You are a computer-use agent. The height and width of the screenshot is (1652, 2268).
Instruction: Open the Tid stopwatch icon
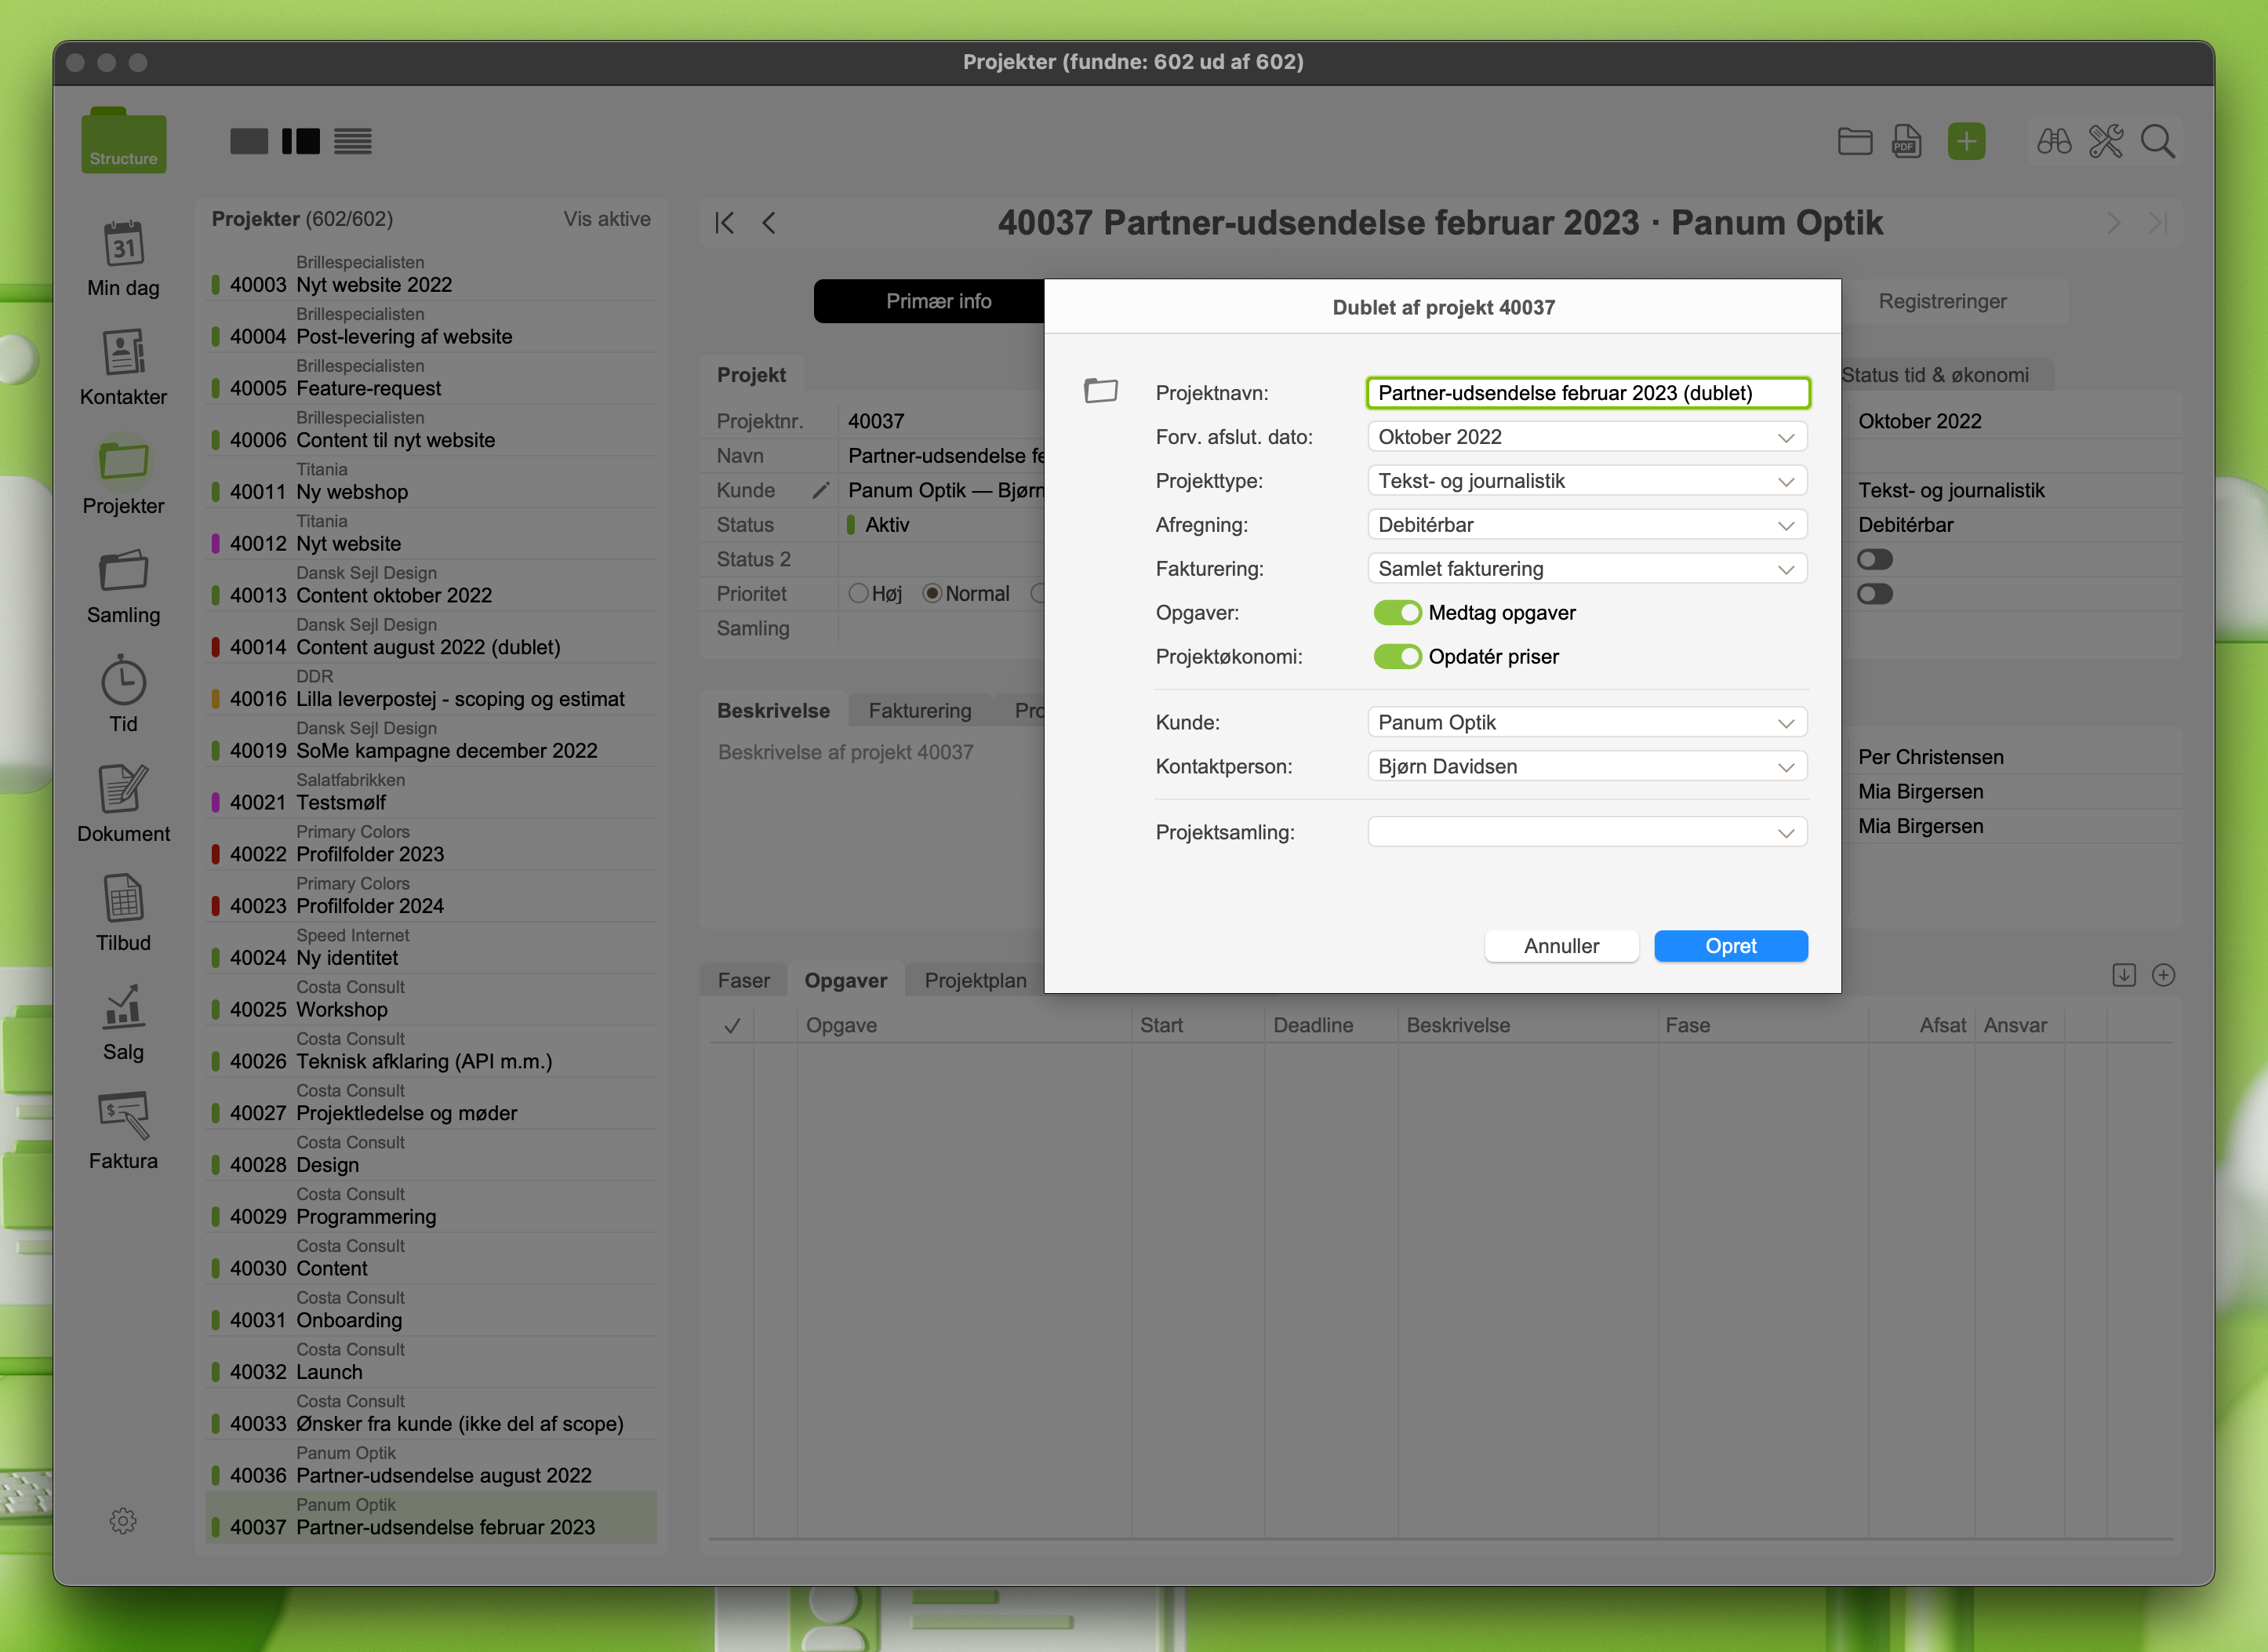pyautogui.click(x=123, y=681)
